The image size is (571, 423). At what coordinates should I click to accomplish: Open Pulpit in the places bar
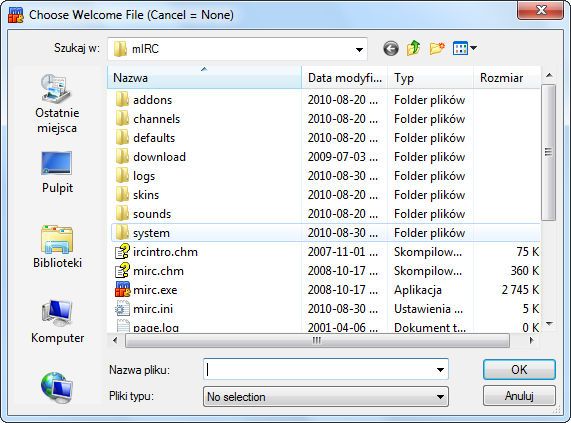tap(57, 172)
